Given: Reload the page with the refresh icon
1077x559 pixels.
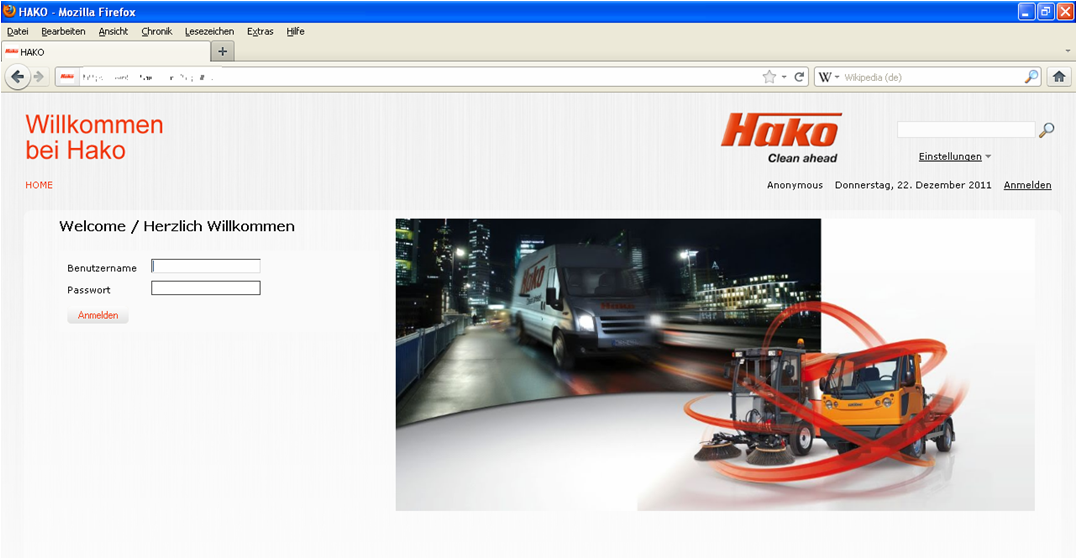Looking at the screenshot, I should (800, 77).
